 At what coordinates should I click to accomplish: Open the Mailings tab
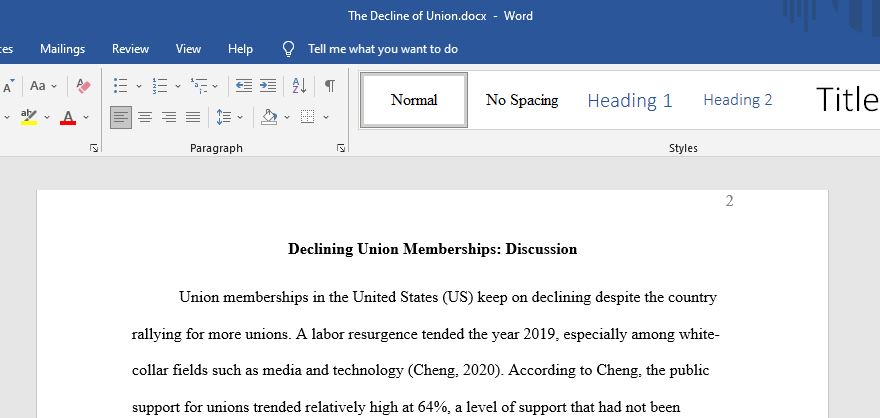point(62,49)
